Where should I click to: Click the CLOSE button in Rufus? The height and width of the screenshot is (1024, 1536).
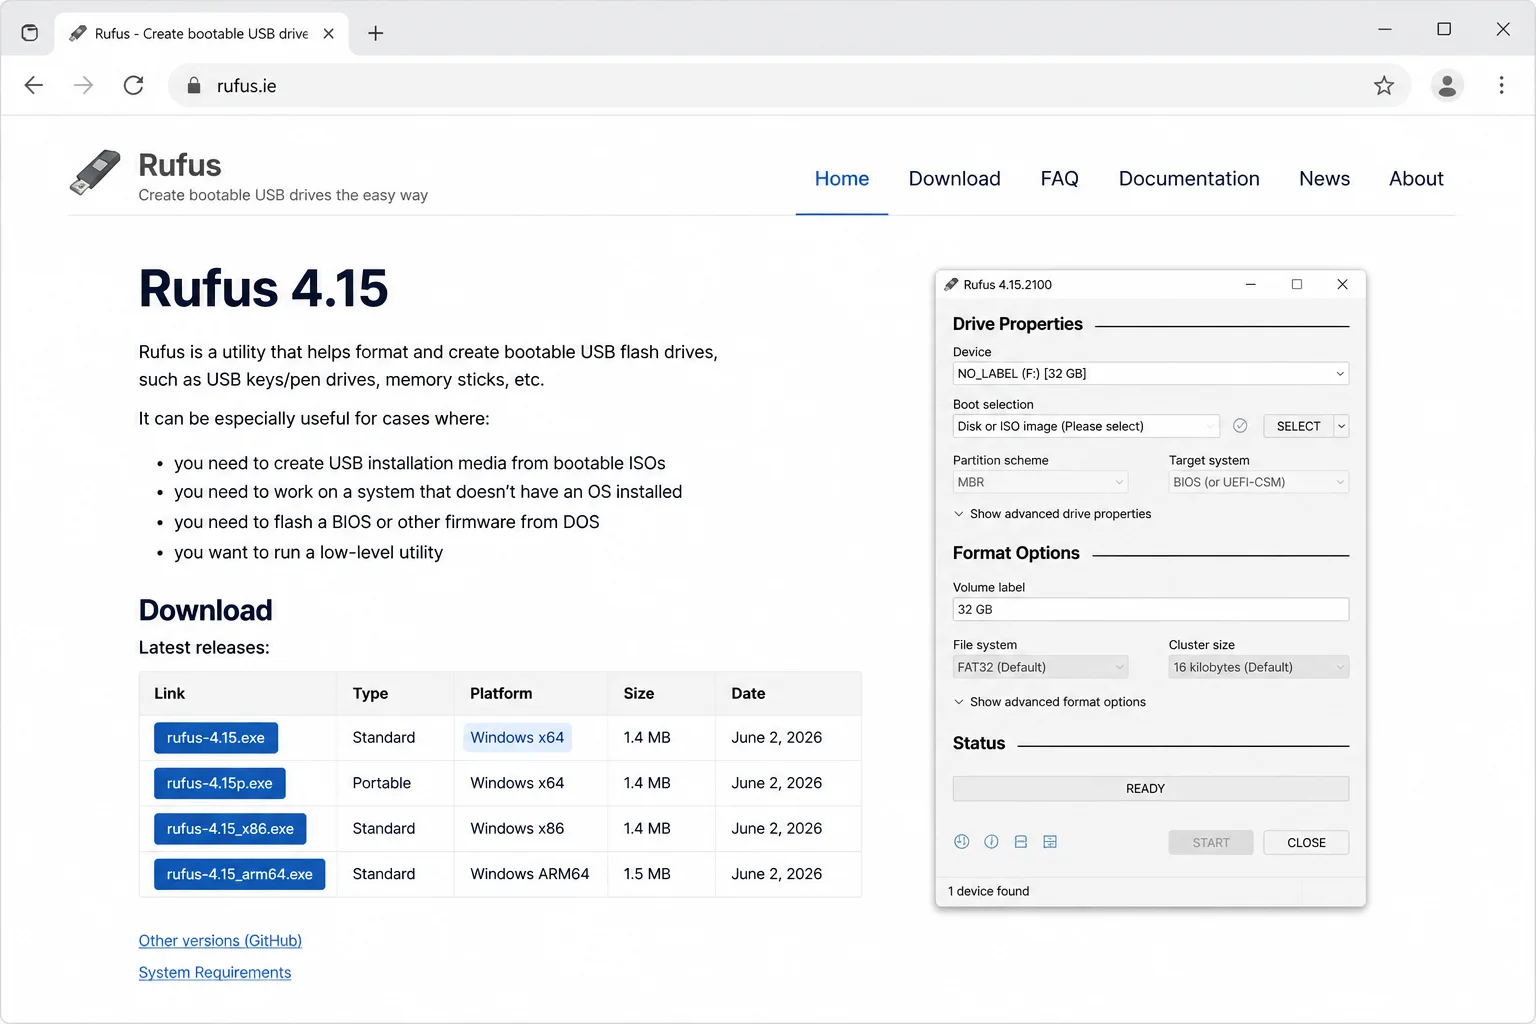1306,843
